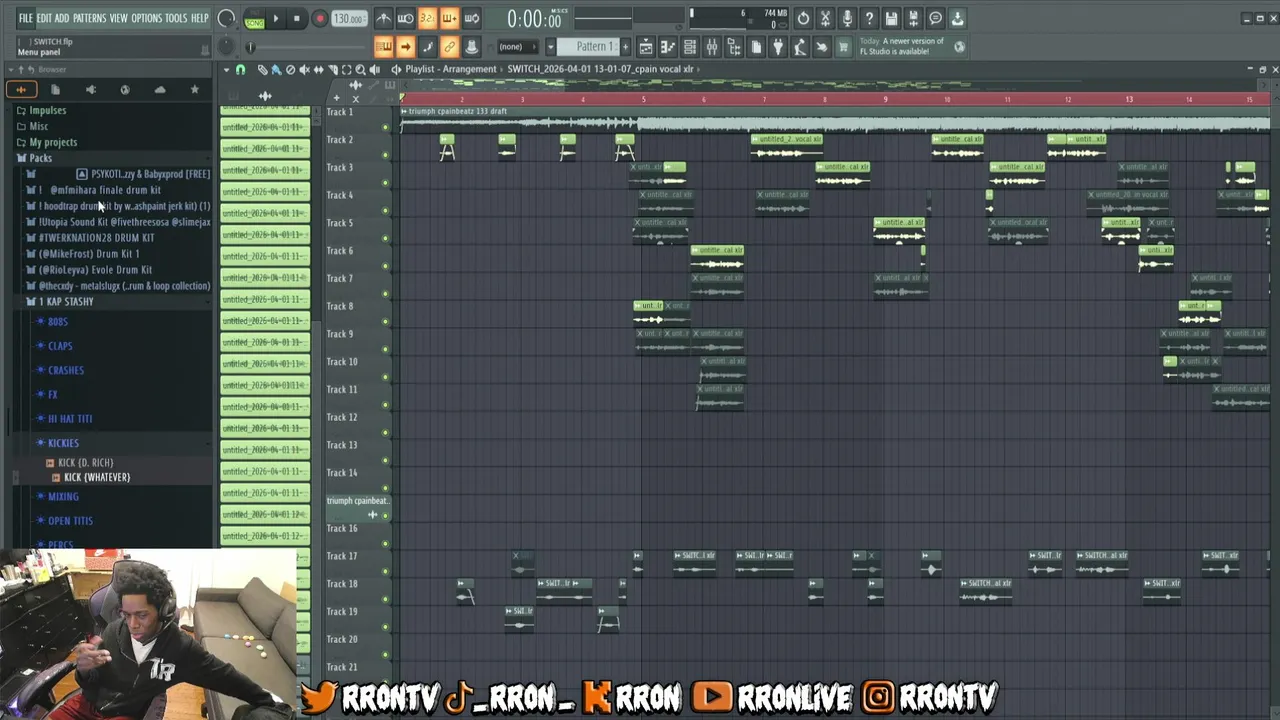Open the chat bubble icon
This screenshot has height=720, width=1280.
click(935, 18)
